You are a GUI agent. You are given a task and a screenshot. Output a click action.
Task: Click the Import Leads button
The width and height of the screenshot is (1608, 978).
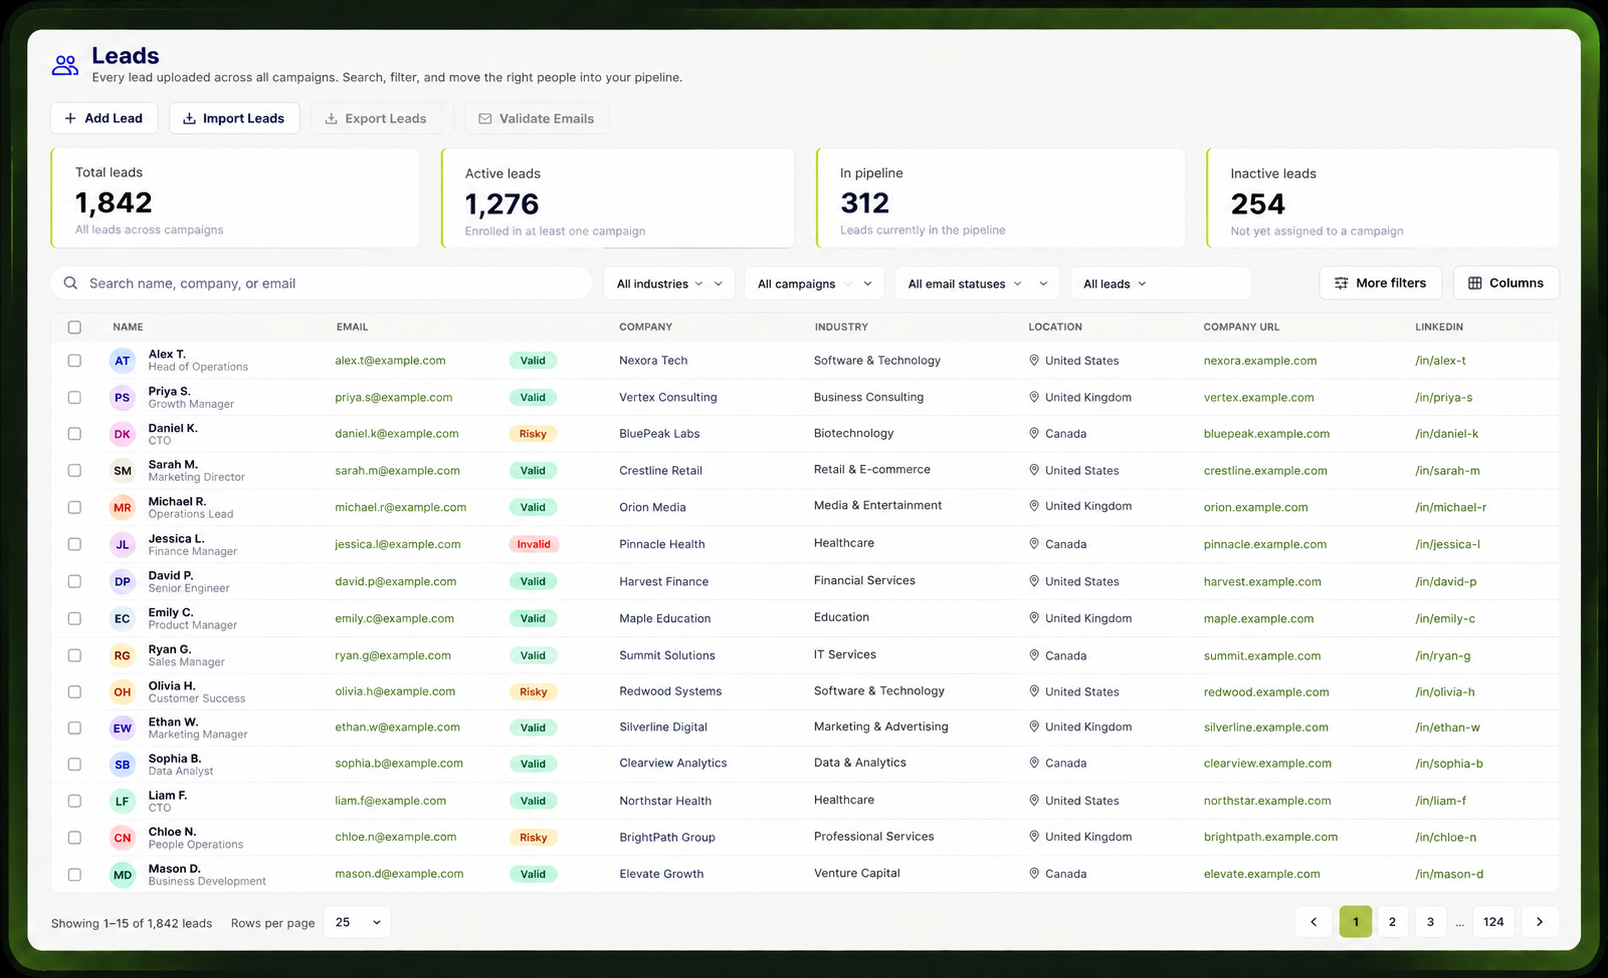coord(234,118)
